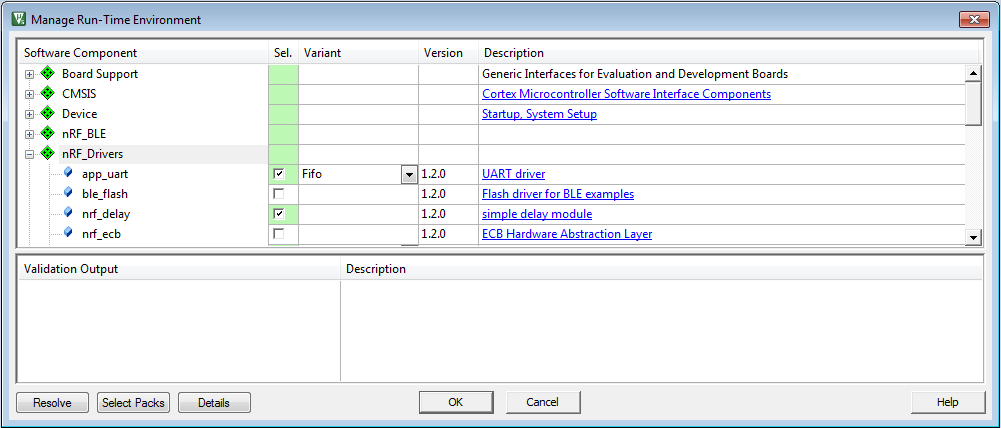Click version 1.2.0 in the nrf_ecb row
The height and width of the screenshot is (428, 1001).
[x=433, y=234]
